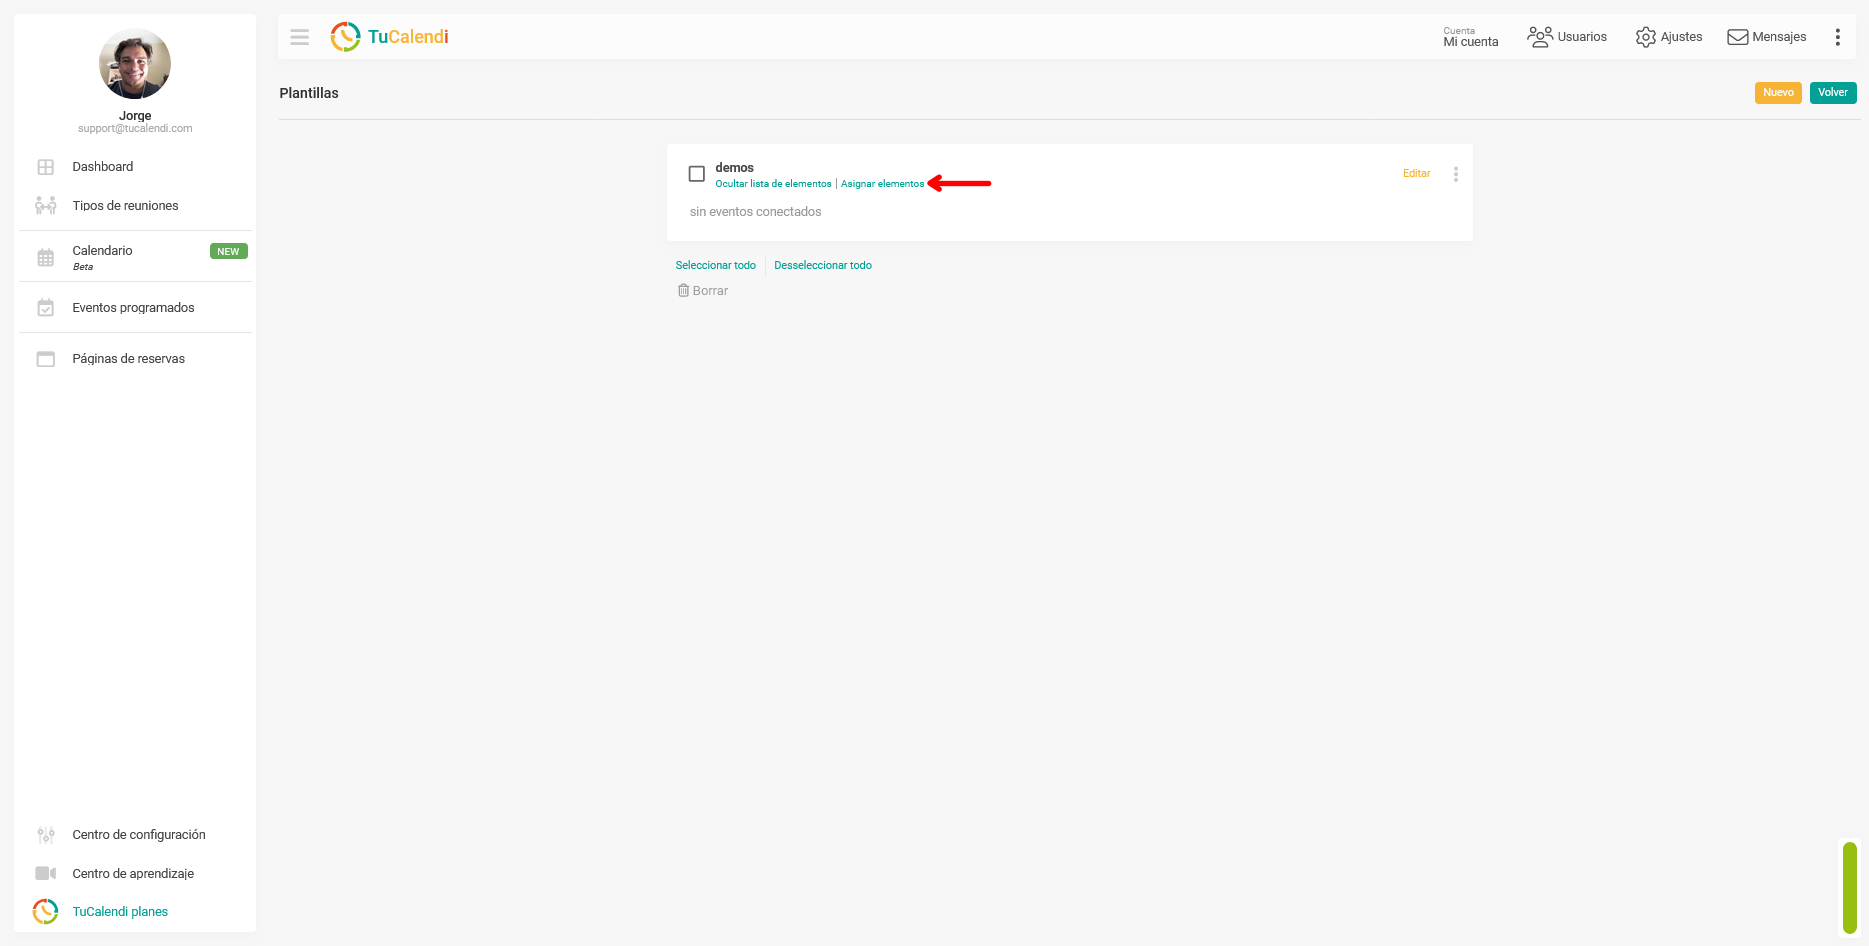The image size is (1869, 946).
Task: Click Dashboard grid icon
Action: pos(46,167)
